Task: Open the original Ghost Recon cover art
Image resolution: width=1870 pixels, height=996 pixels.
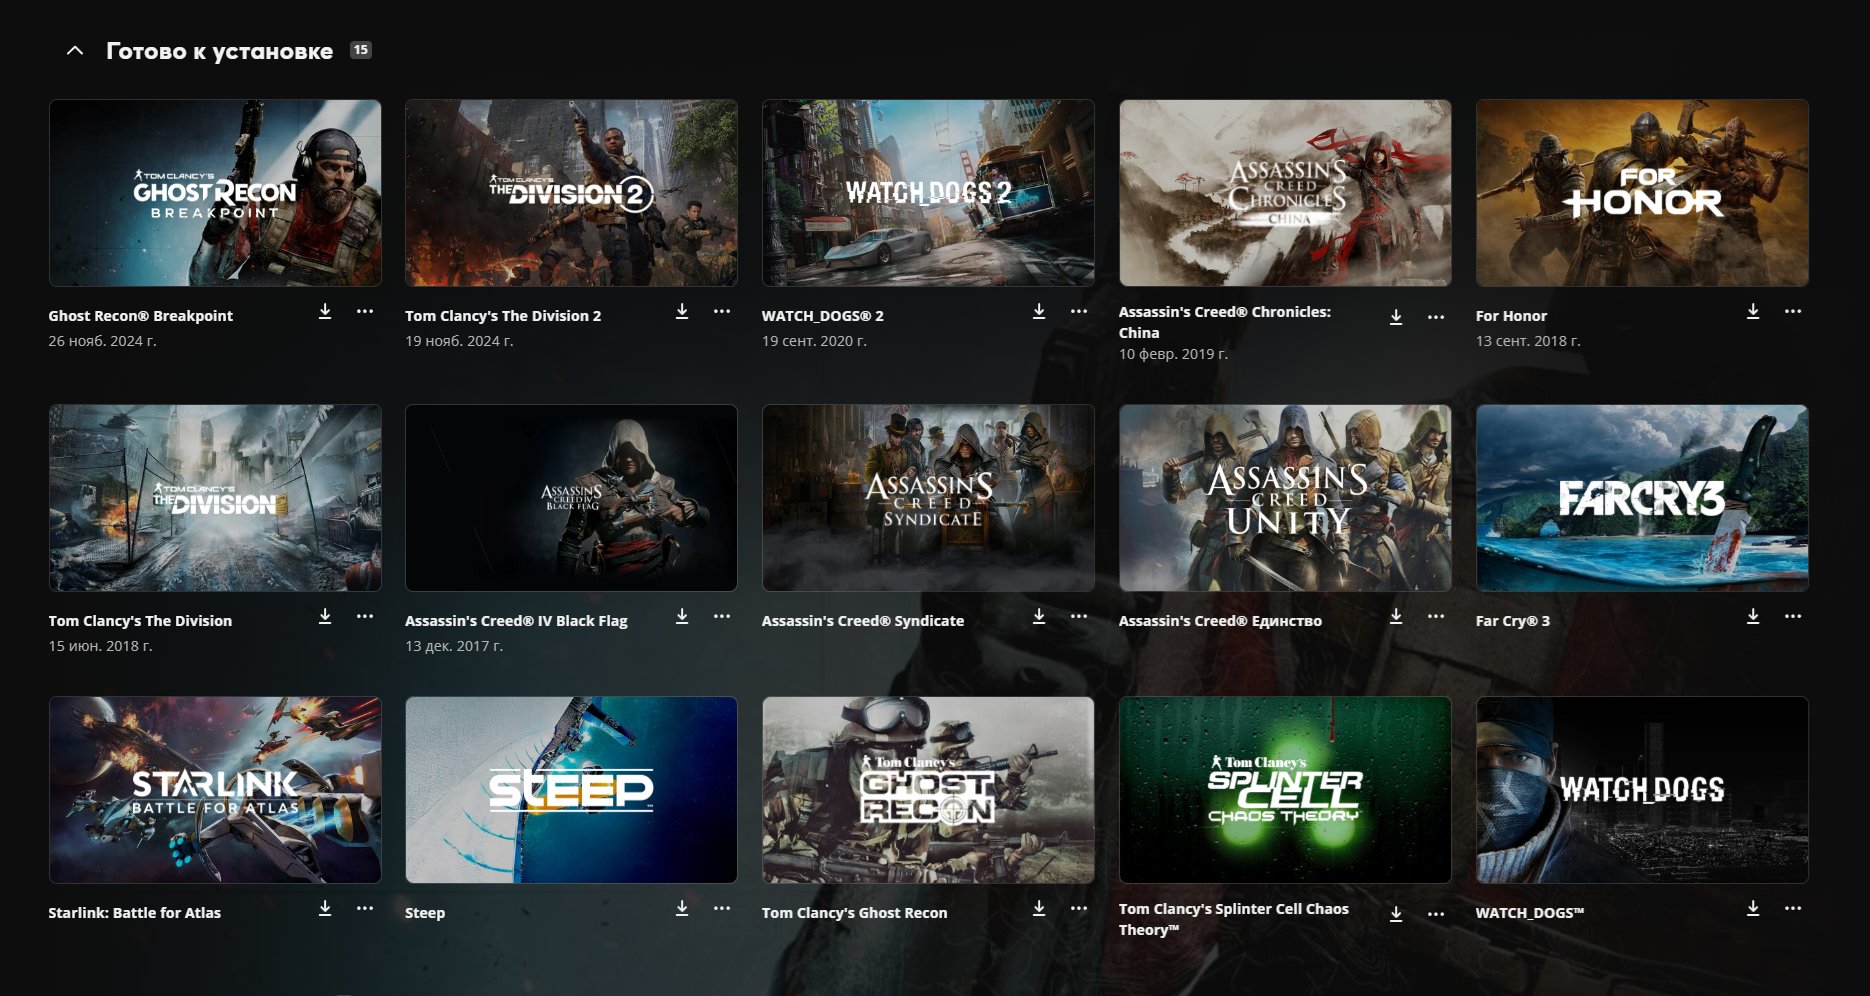Action: pos(928,790)
